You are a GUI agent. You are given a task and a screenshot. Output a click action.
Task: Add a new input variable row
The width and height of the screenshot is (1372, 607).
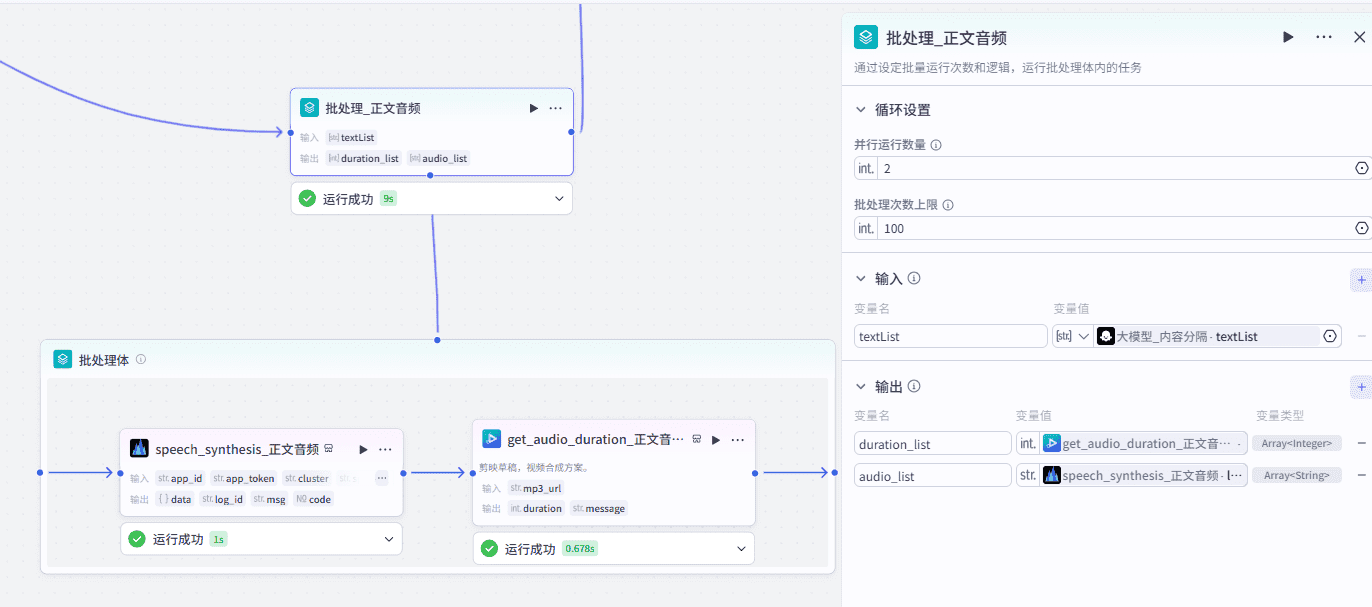[x=1361, y=279]
